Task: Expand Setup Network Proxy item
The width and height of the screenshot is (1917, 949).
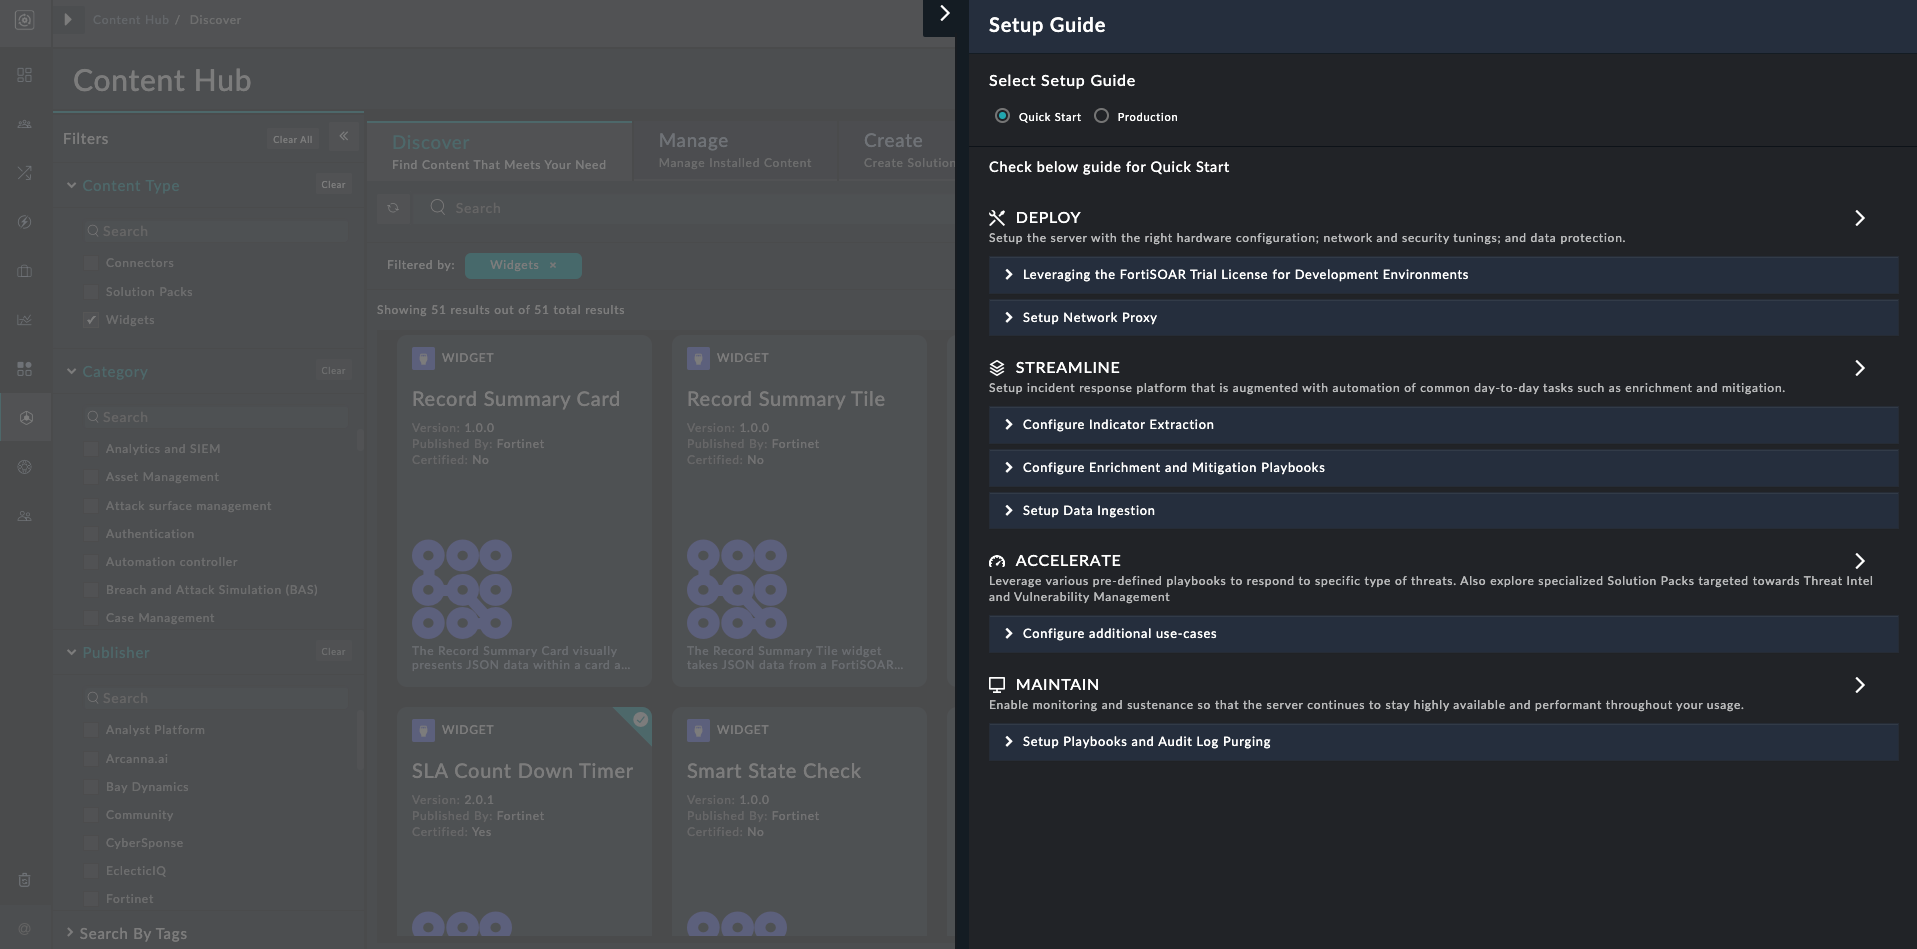Action: coord(1089,318)
